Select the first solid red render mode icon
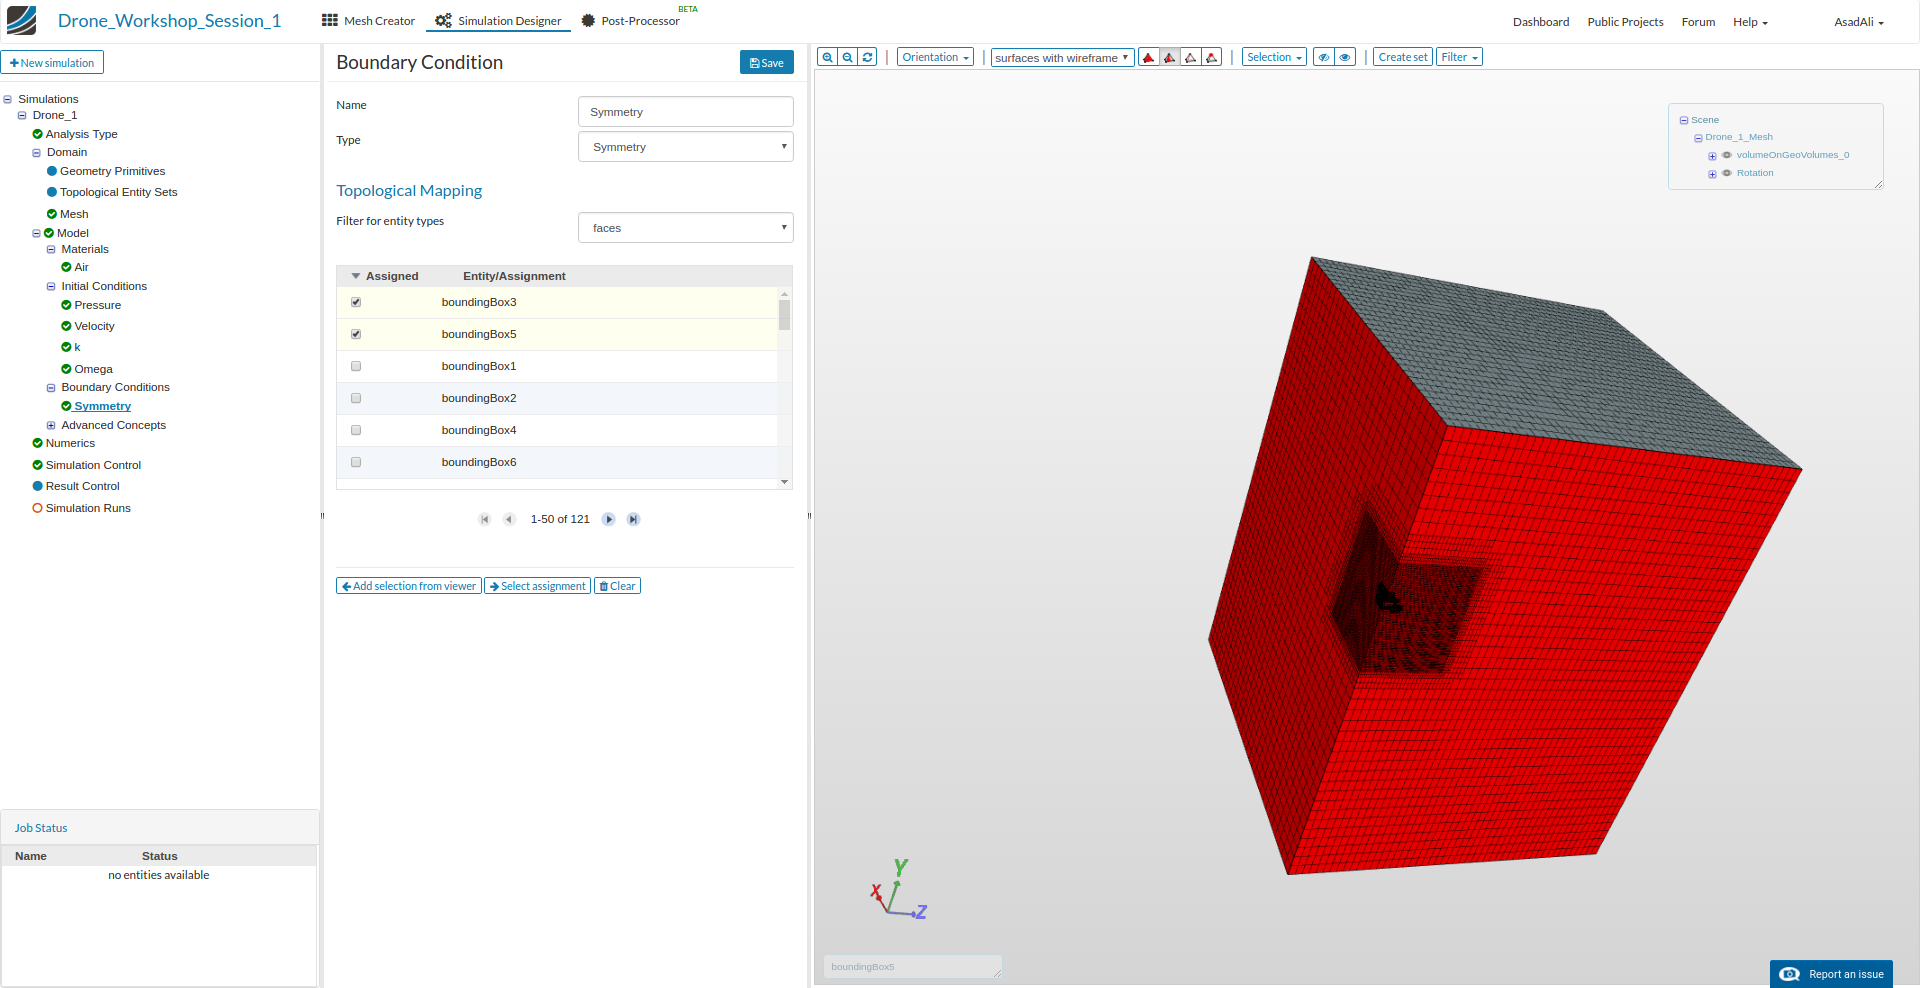1920x988 pixels. coord(1149,57)
